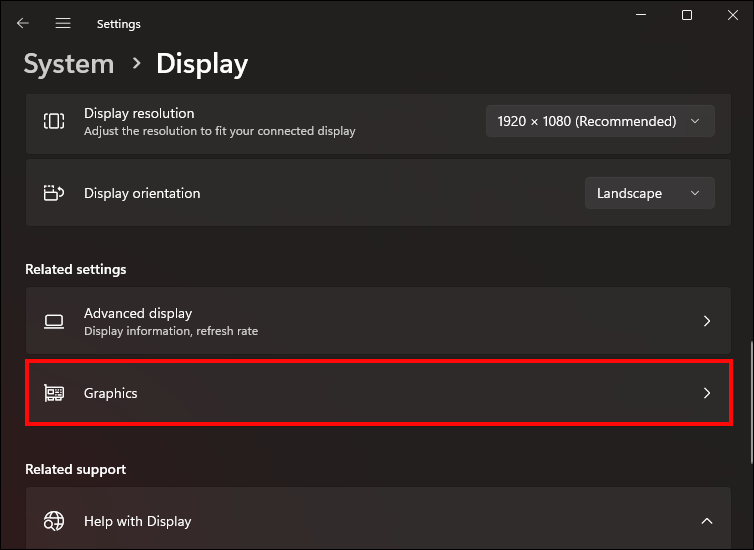This screenshot has height=550, width=754.
Task: Click the Graphics card icon
Action: [54, 393]
